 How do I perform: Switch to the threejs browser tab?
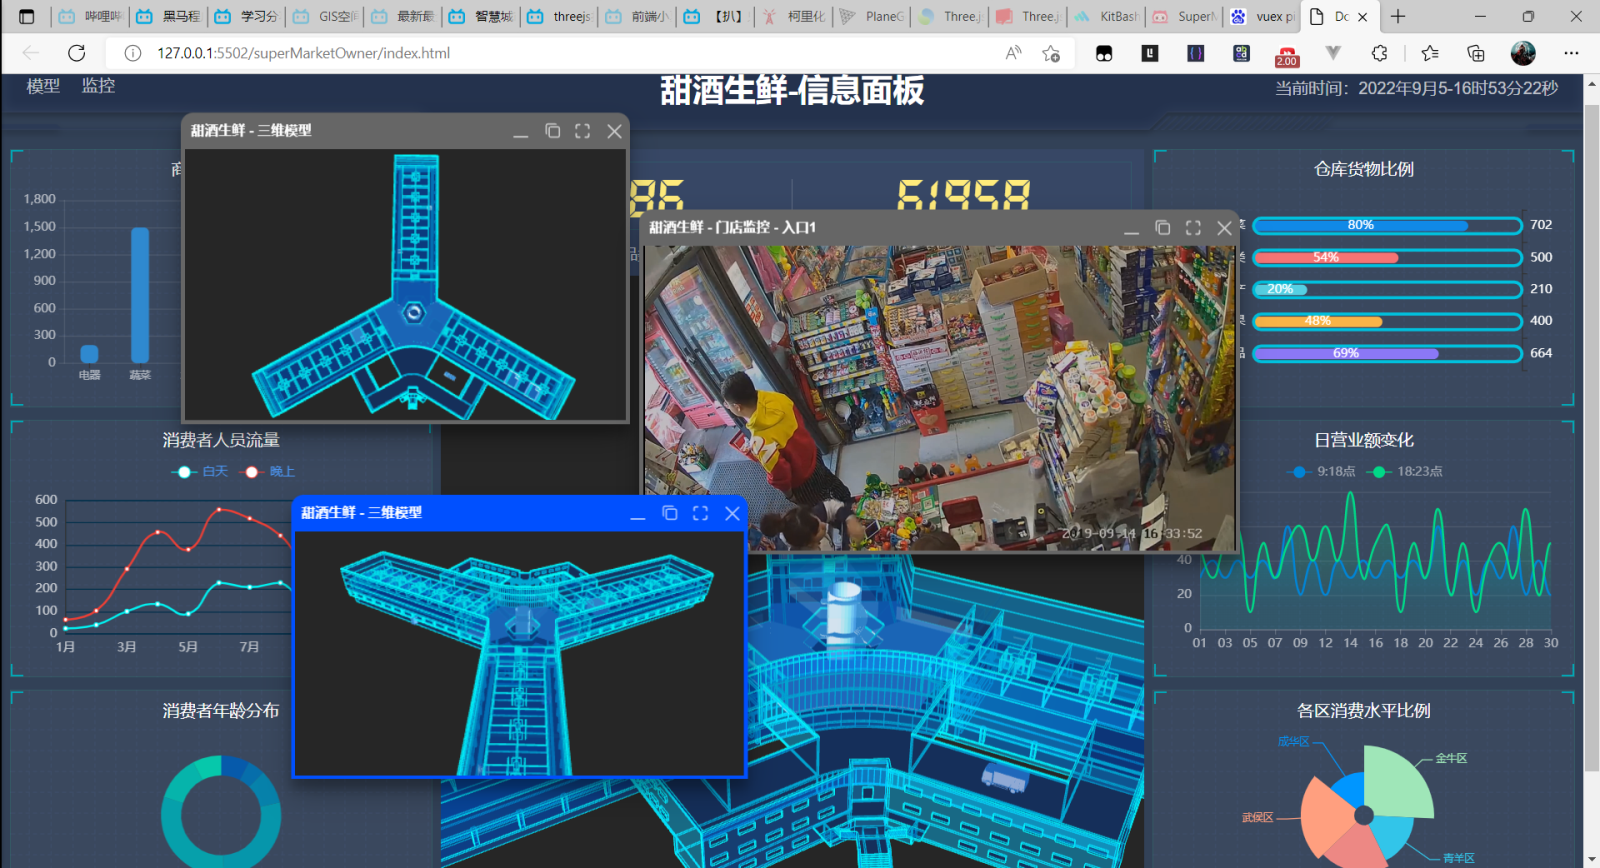click(561, 16)
